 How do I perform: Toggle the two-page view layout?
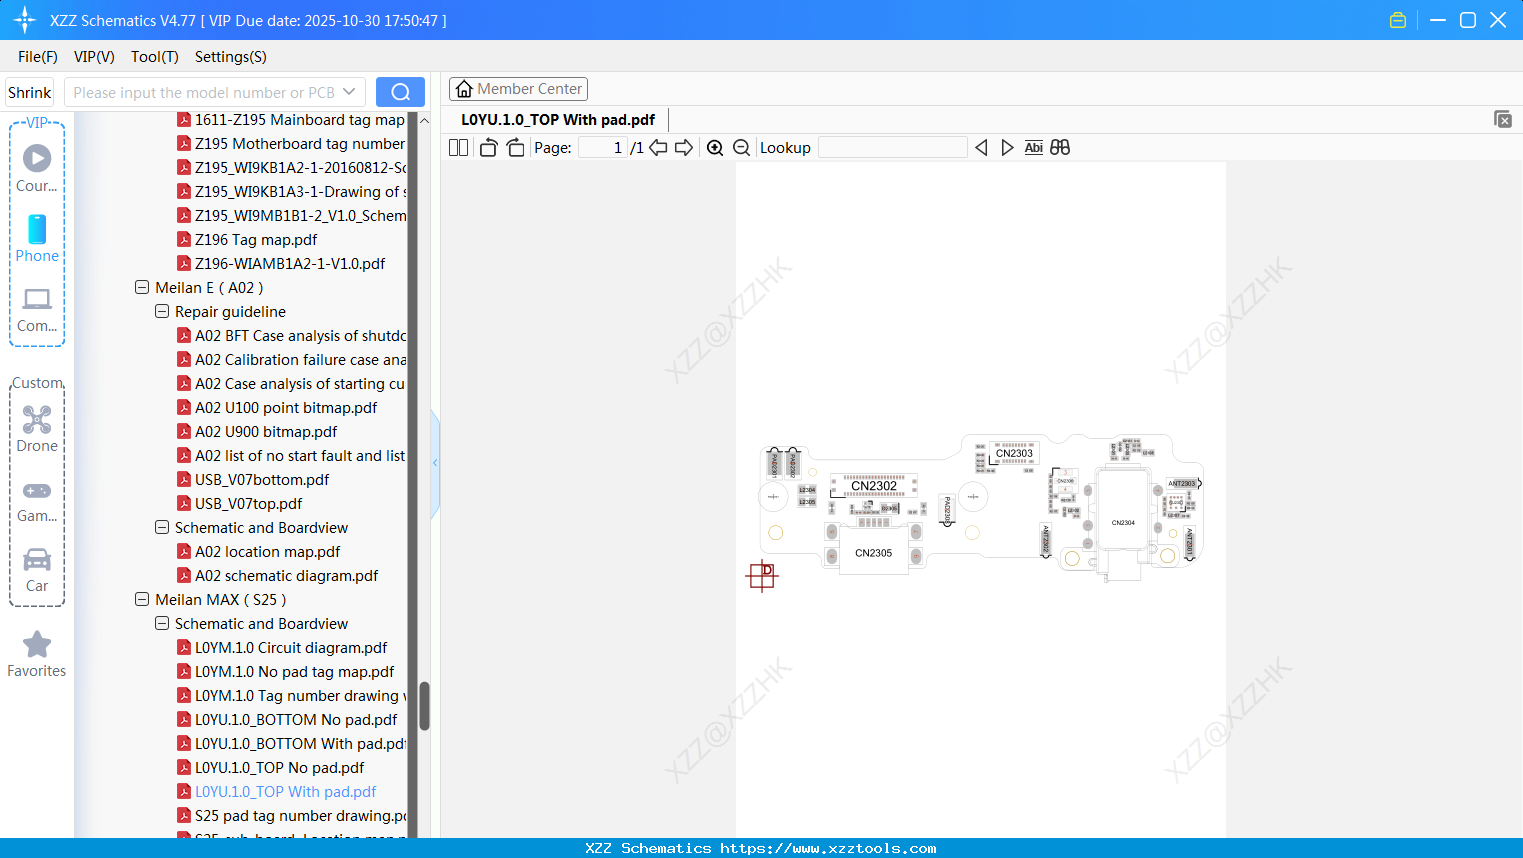[459, 148]
